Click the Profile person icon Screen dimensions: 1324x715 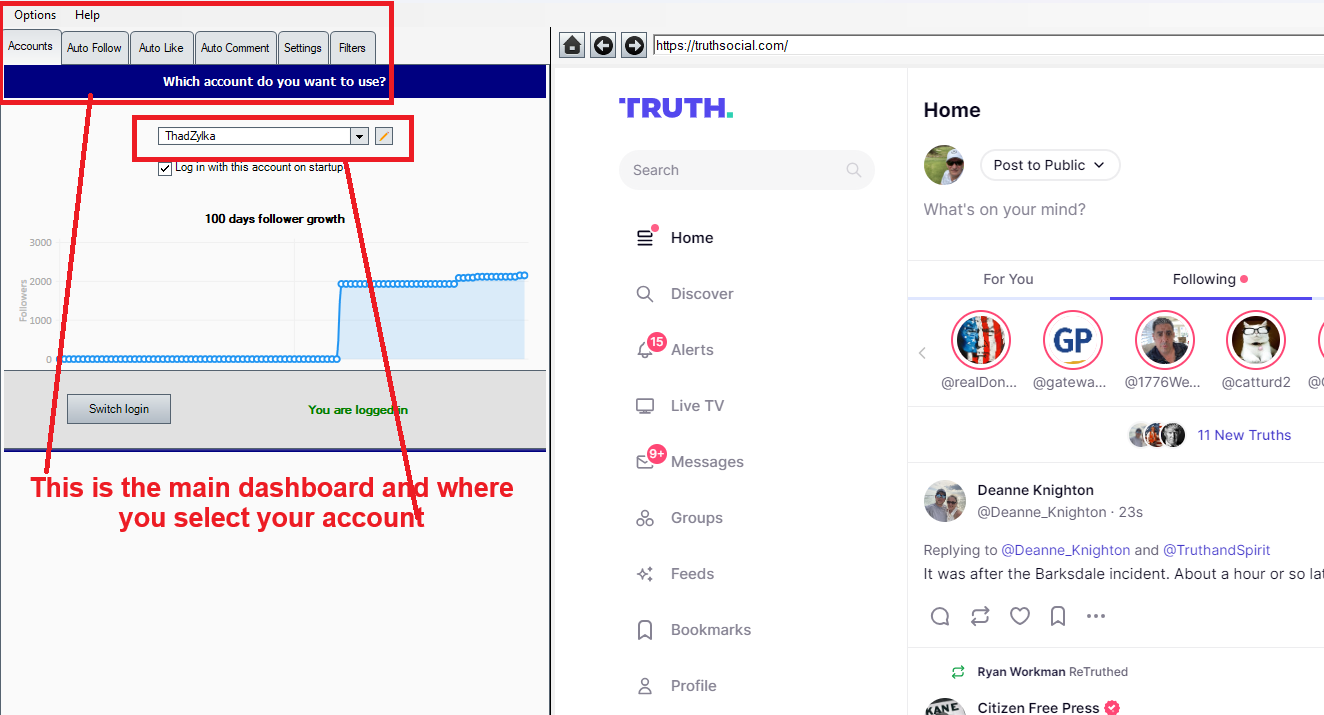[645, 686]
